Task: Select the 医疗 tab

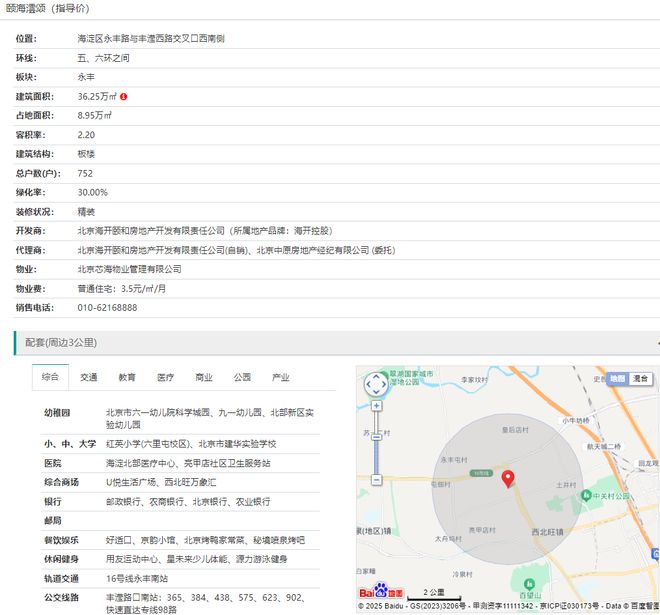Action: (x=165, y=378)
